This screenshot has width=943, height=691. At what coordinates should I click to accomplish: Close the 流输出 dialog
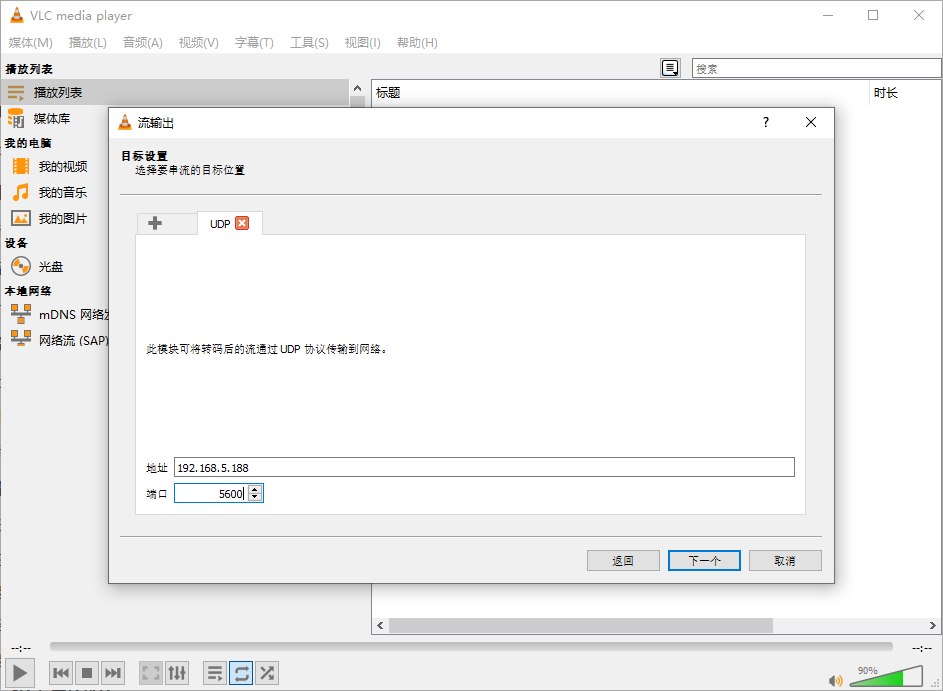811,122
